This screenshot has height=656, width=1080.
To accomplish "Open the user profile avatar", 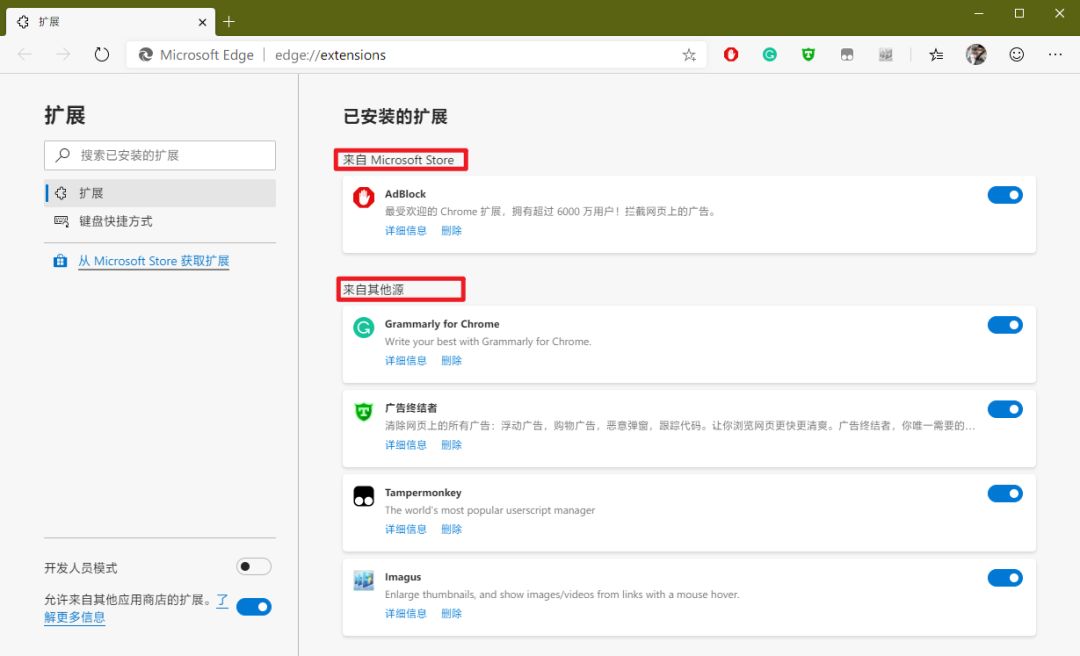I will click(975, 54).
